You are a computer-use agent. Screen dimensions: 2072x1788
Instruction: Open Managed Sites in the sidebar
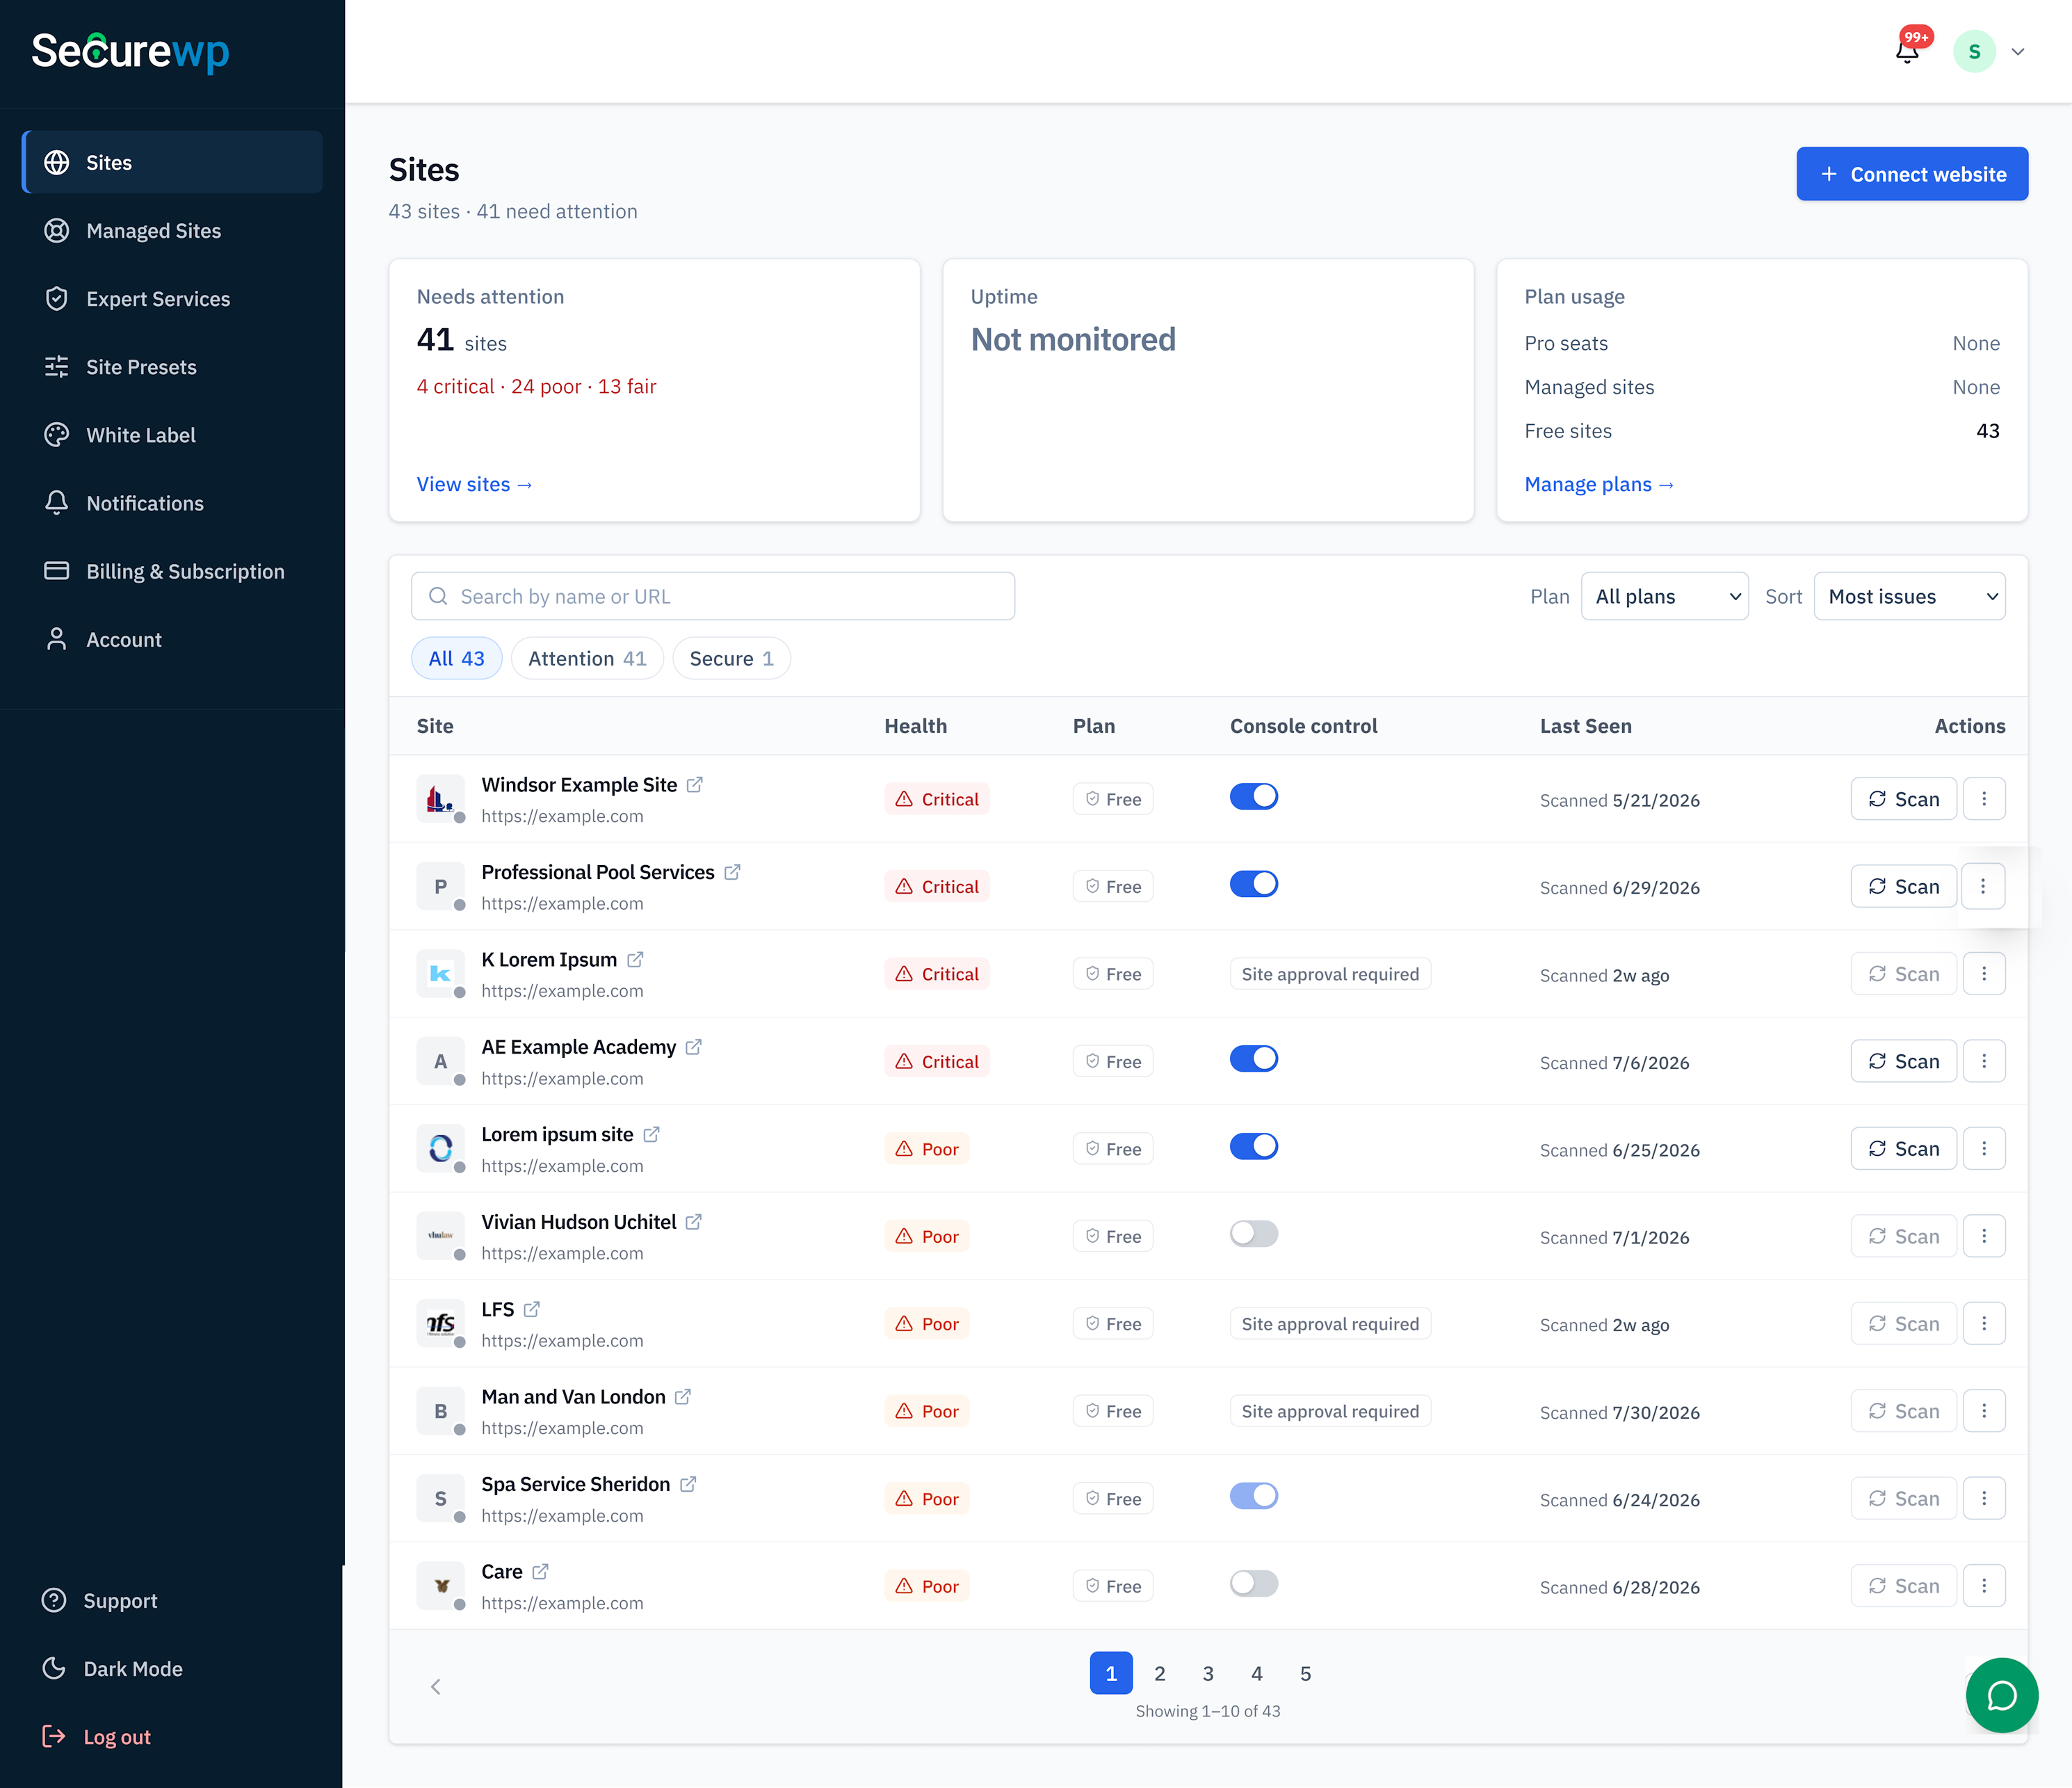(172, 230)
